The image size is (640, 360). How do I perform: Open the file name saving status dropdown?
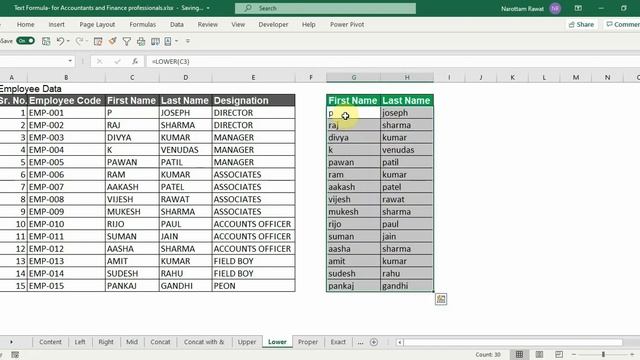pyautogui.click(x=208, y=8)
